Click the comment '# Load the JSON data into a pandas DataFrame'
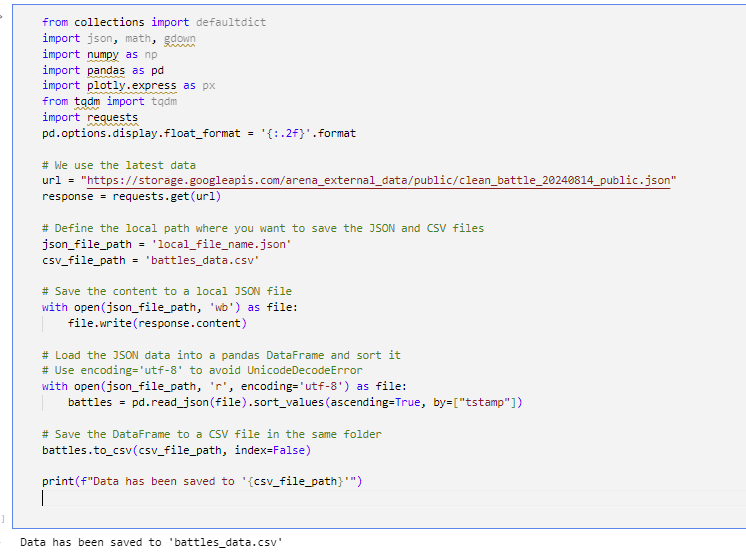The width and height of the screenshot is (746, 556). [221, 355]
